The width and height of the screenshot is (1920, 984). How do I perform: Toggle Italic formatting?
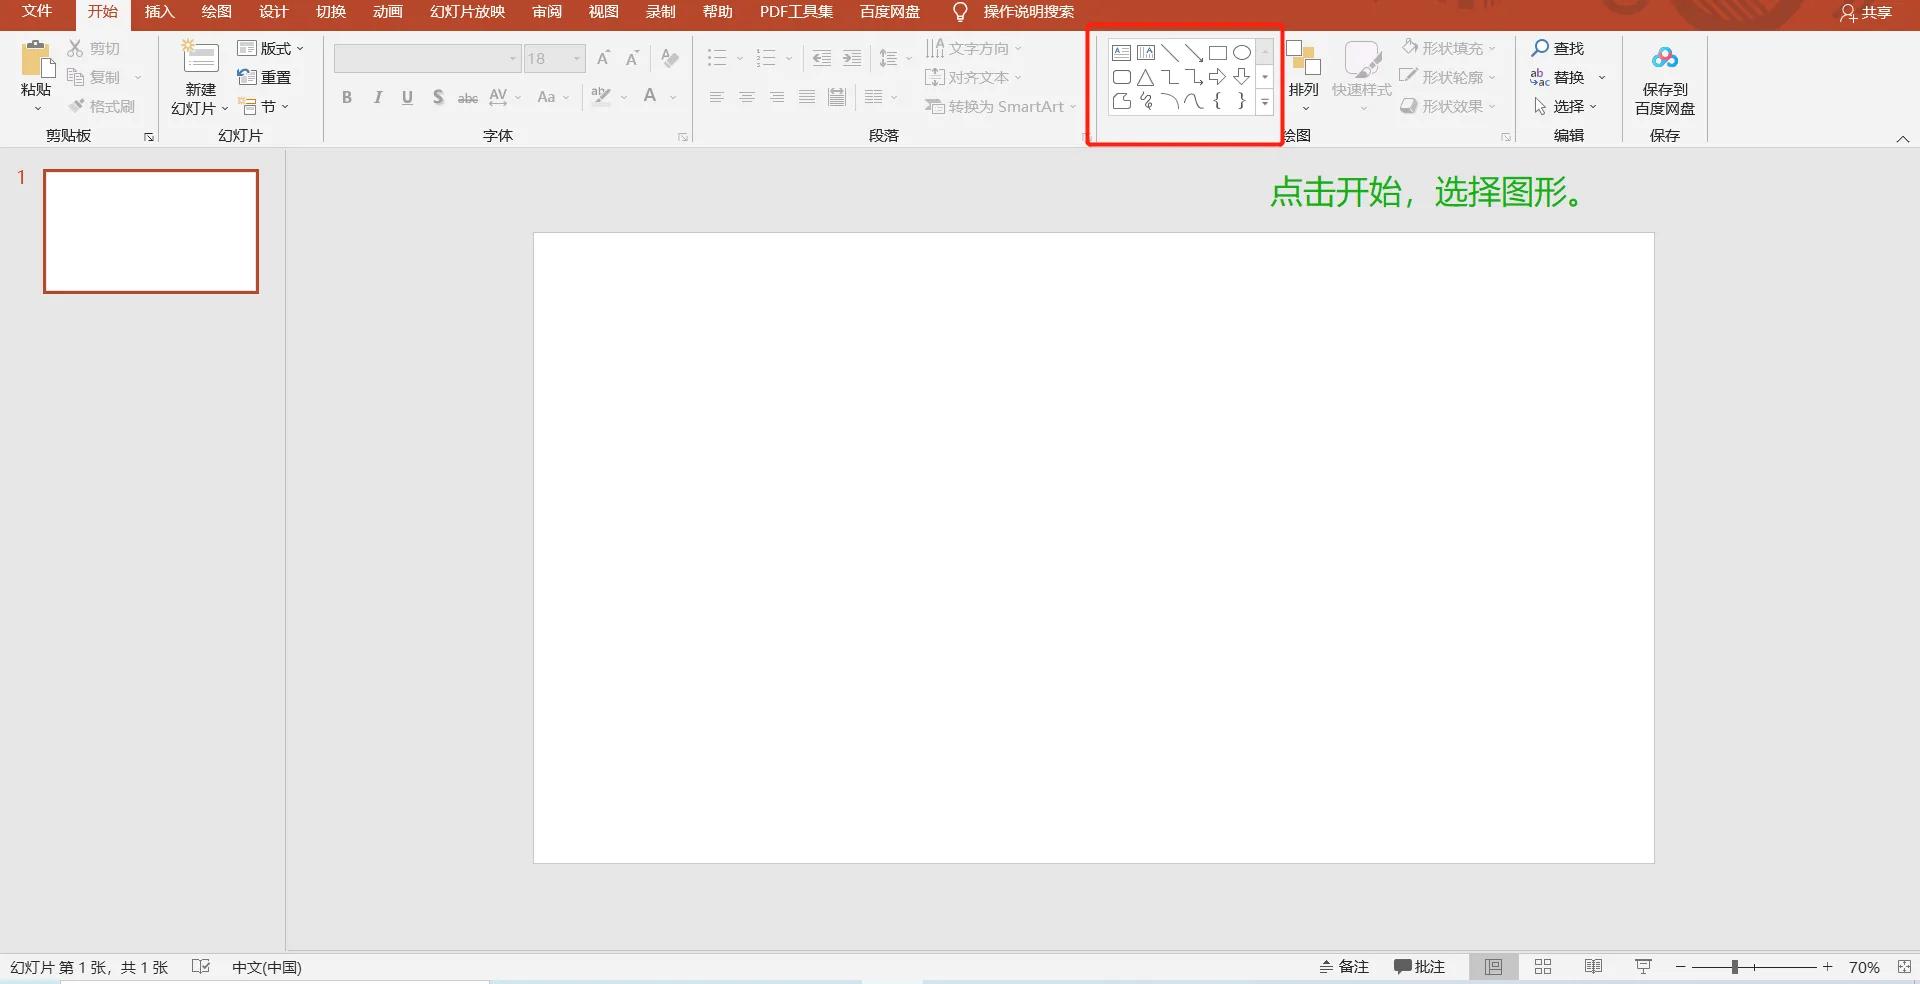377,97
